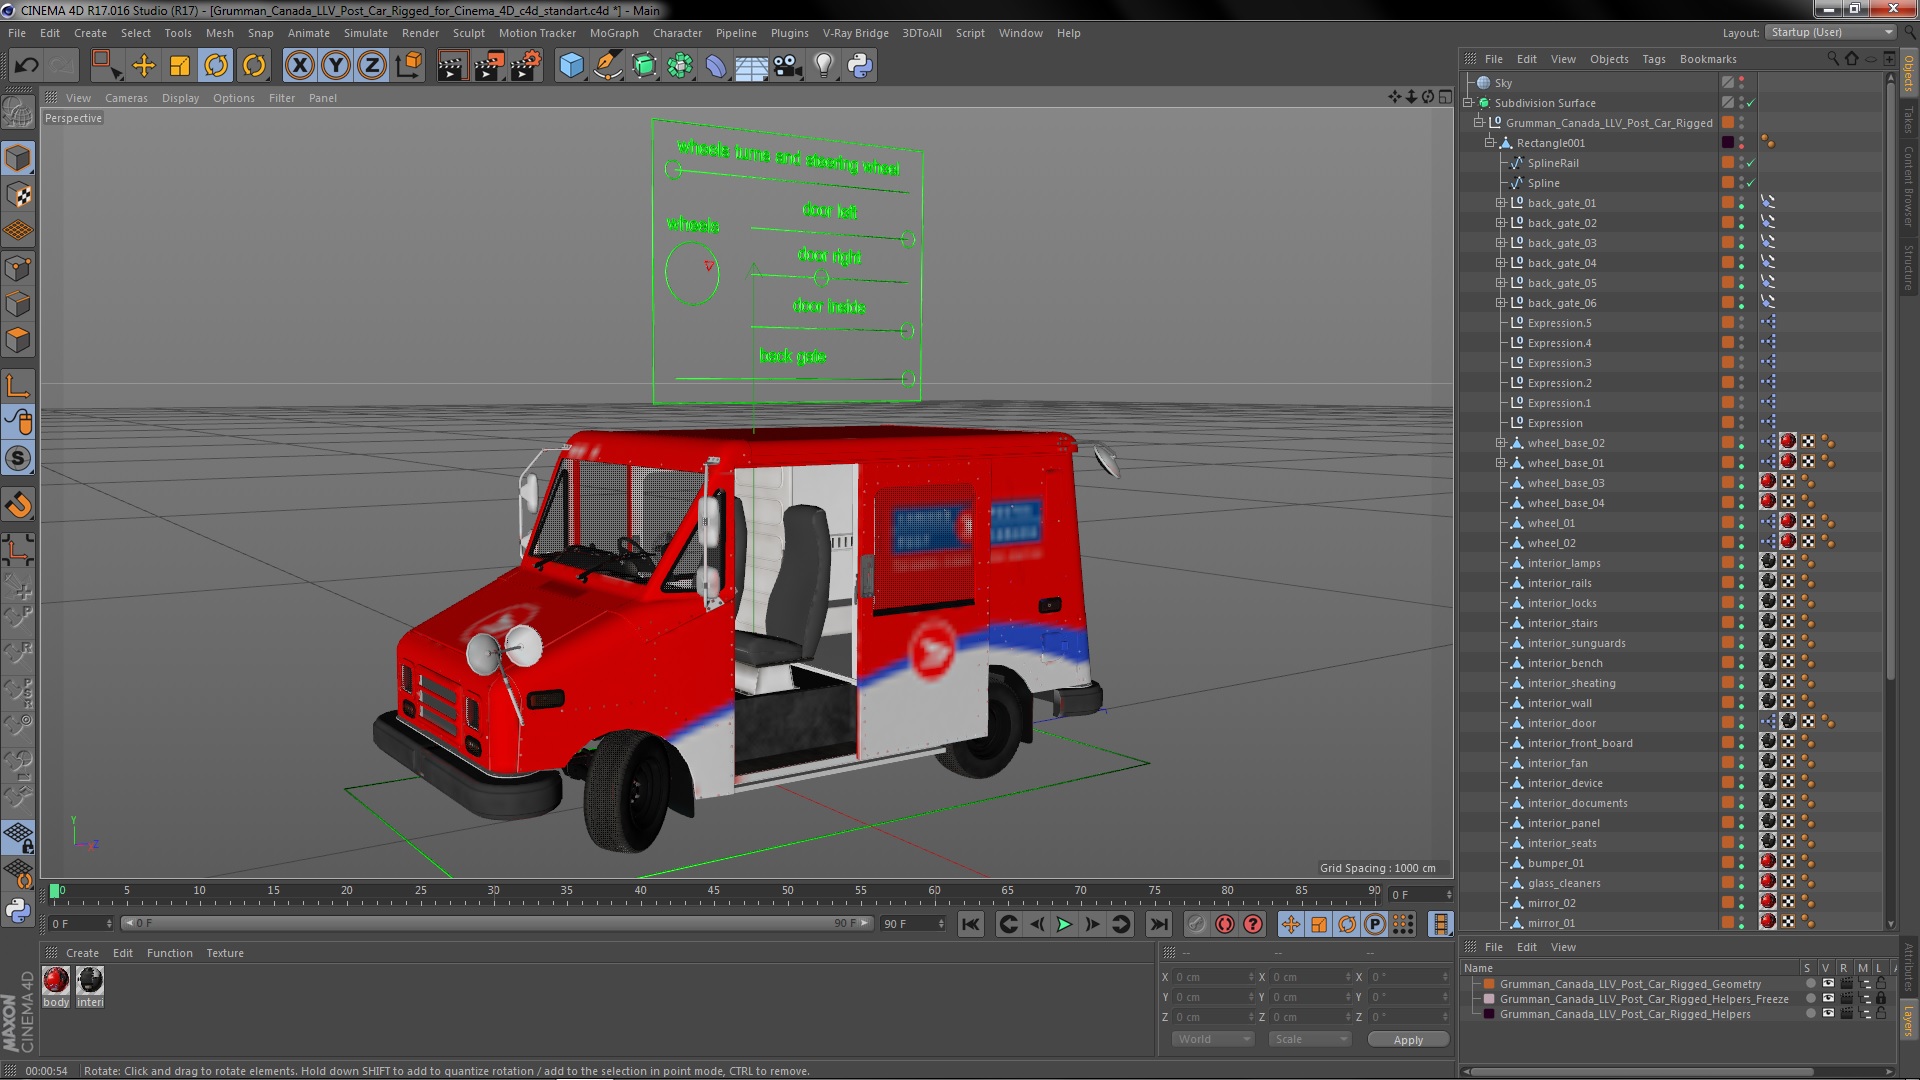The width and height of the screenshot is (1920, 1080).
Task: Open the World coordinate system dropdown
Action: [x=1213, y=1039]
